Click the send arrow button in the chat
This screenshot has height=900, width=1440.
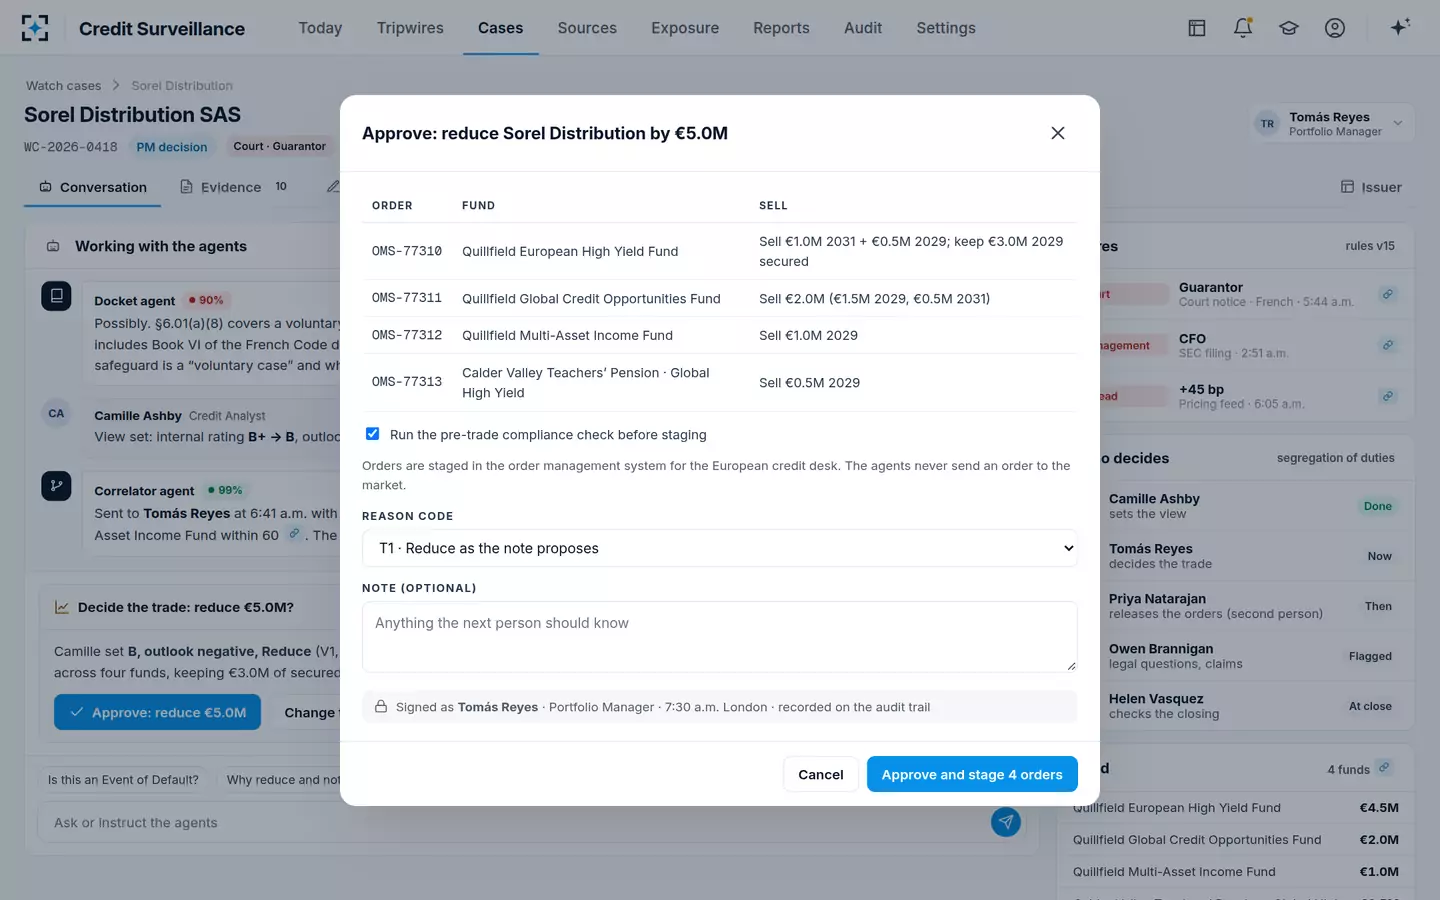1006,822
